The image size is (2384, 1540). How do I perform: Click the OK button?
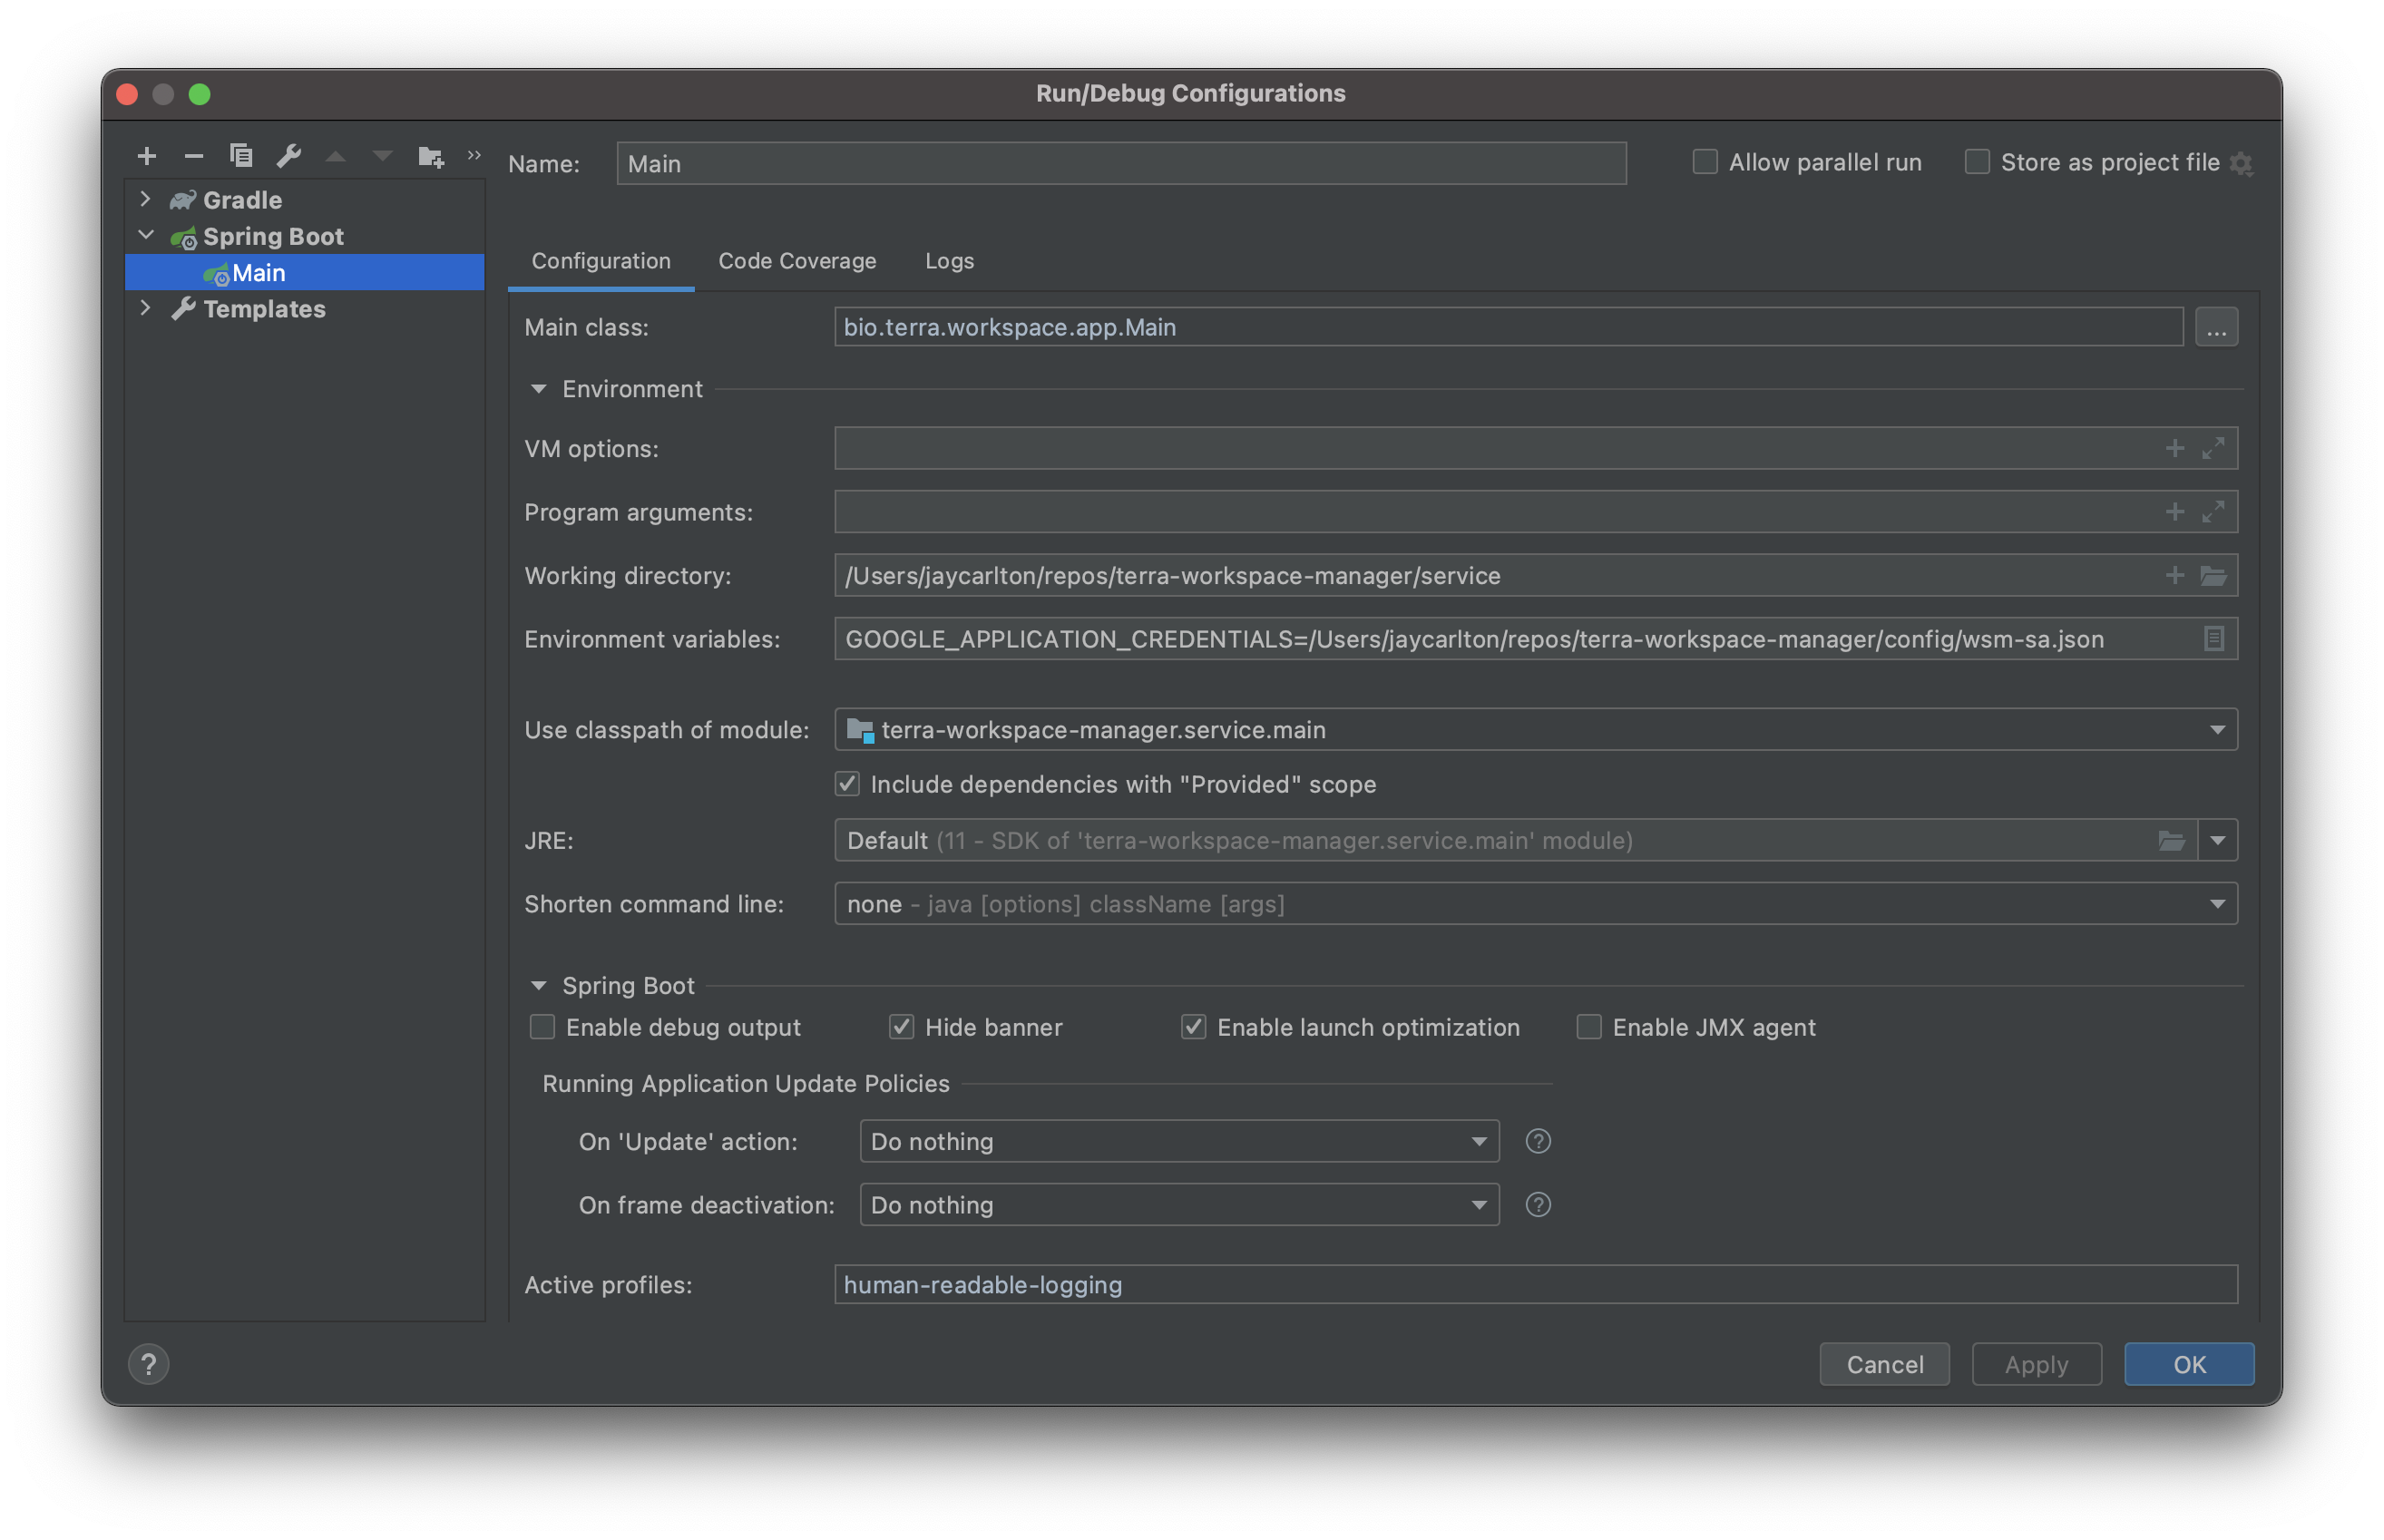coord(2188,1364)
